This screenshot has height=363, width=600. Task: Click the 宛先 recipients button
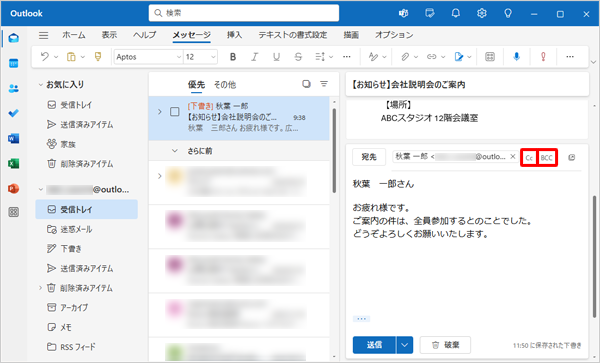[369, 157]
